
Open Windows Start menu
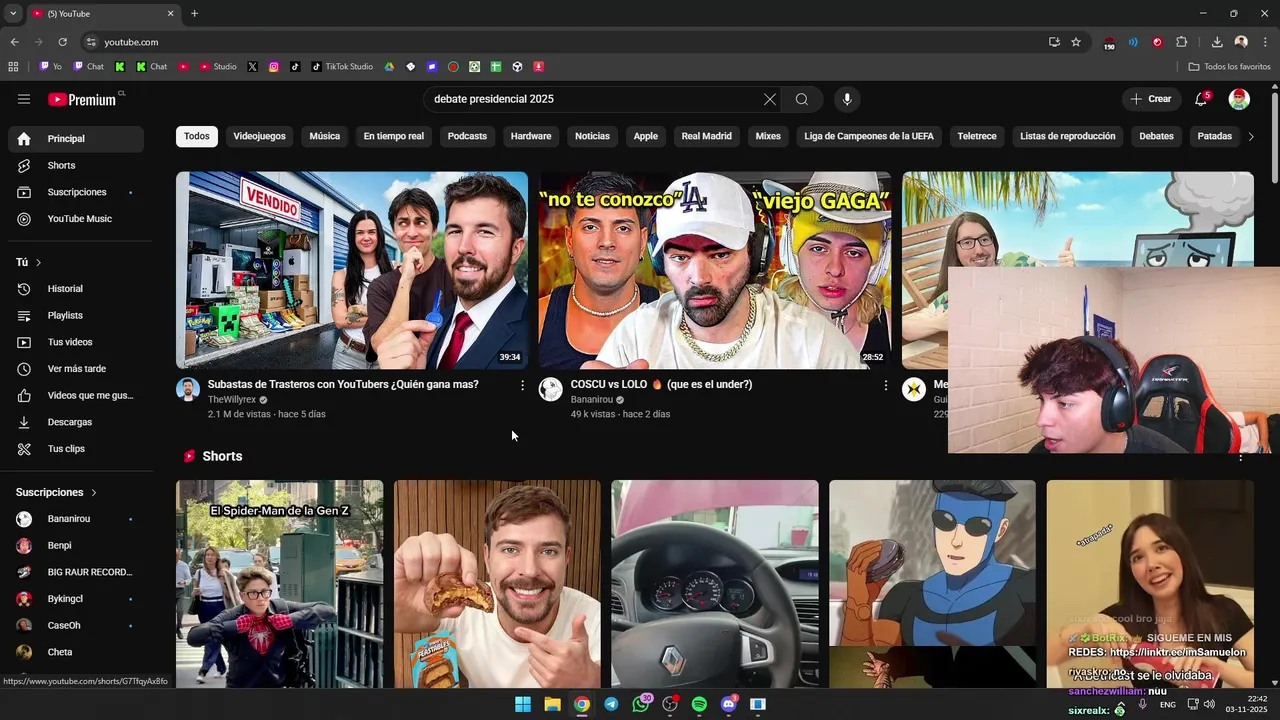(523, 704)
